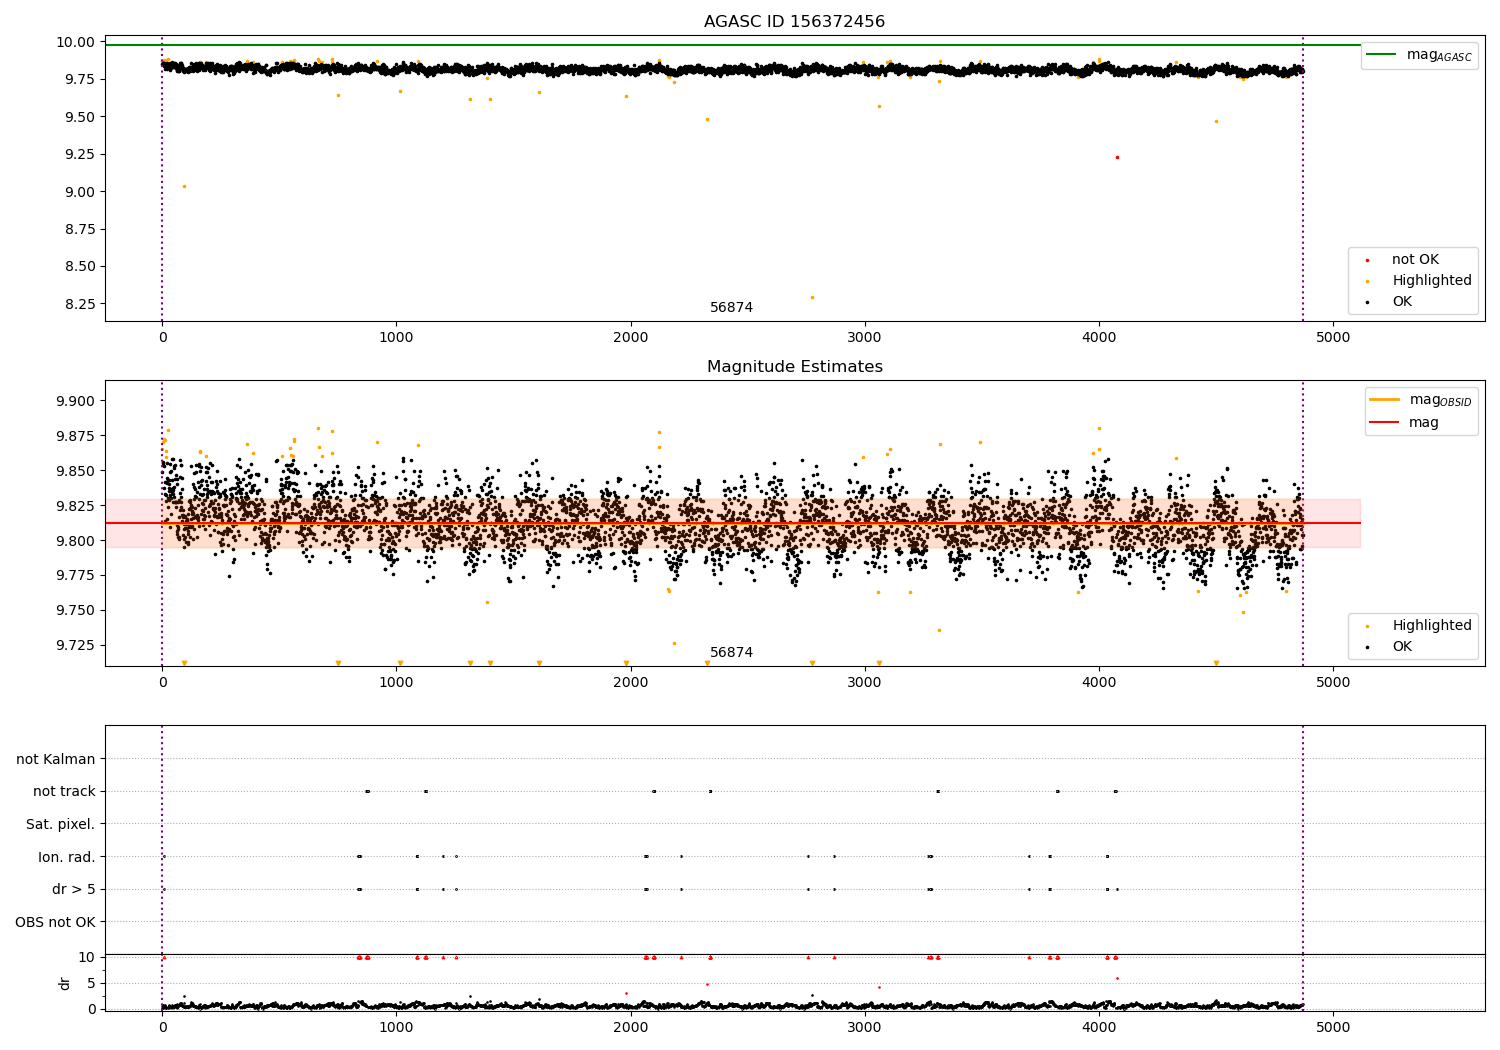Viewport: 1500px width, 1050px height.
Task: Click the 'dr > 5' axis label
Action: click(x=74, y=889)
